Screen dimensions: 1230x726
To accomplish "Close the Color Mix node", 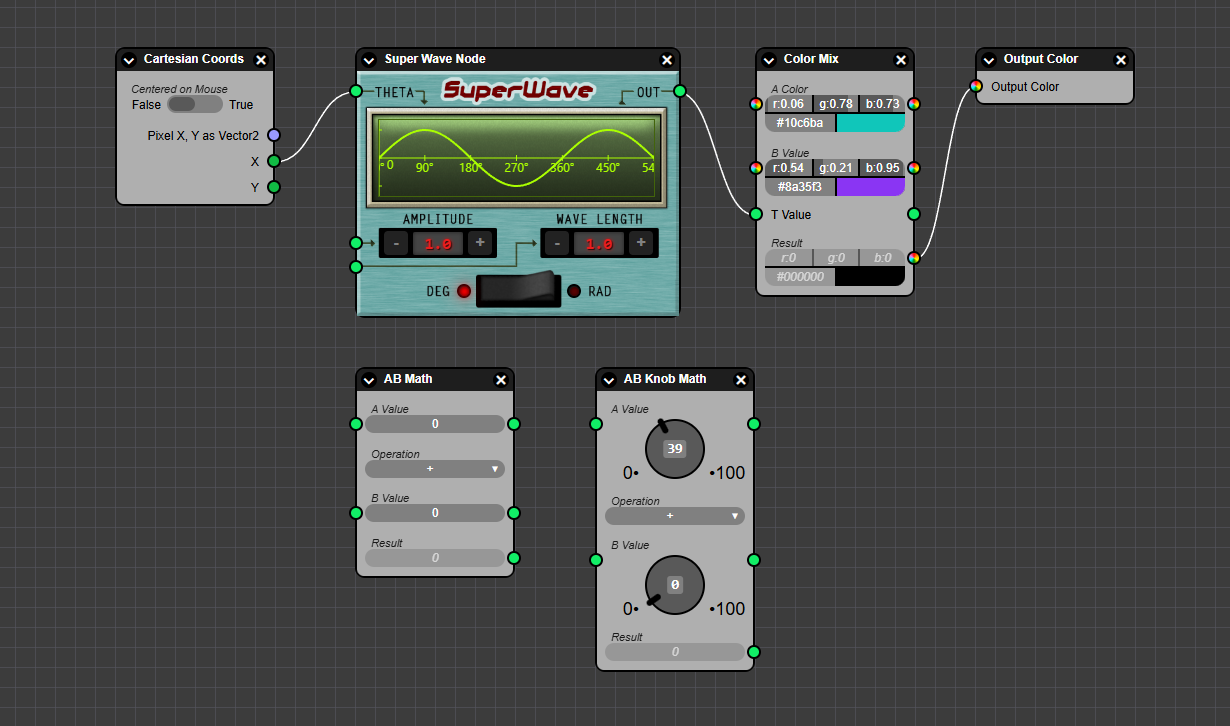I will [x=901, y=60].
